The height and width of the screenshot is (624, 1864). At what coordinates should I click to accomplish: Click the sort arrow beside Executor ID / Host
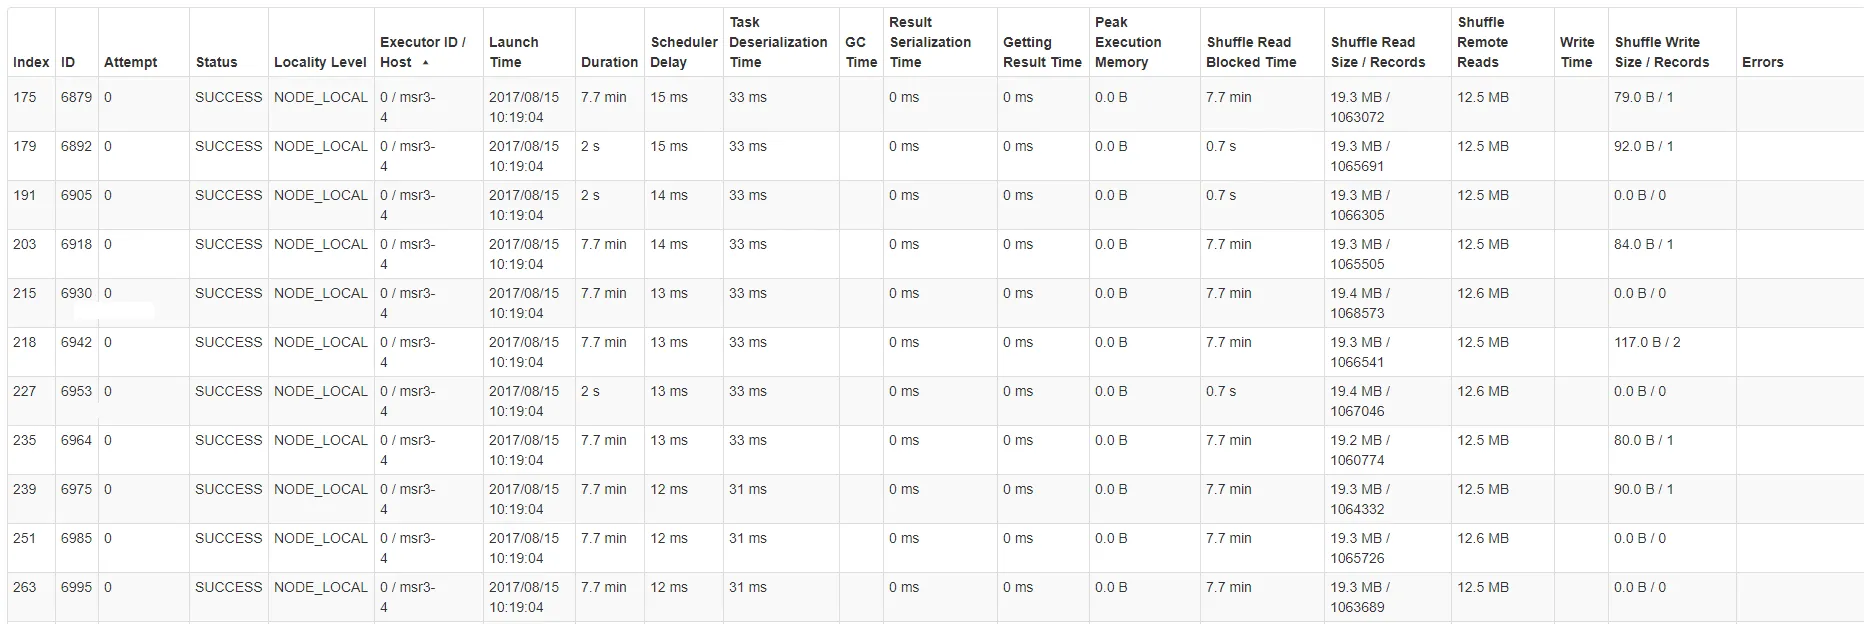pyautogui.click(x=426, y=62)
